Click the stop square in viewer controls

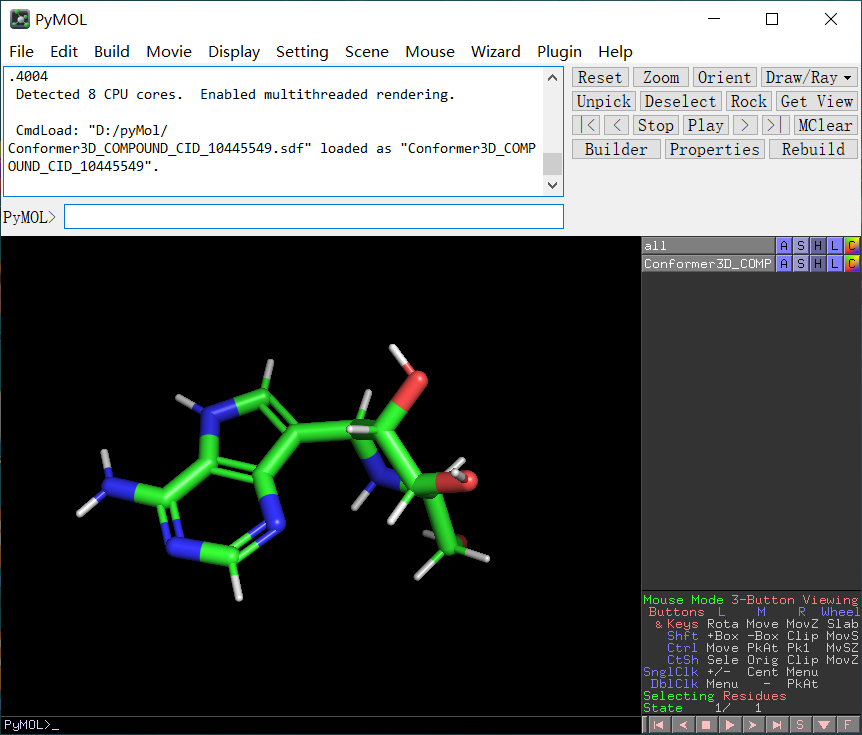point(706,725)
